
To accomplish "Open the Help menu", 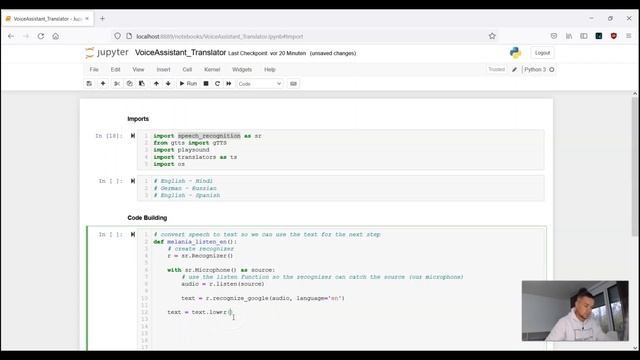I will tap(270, 69).
